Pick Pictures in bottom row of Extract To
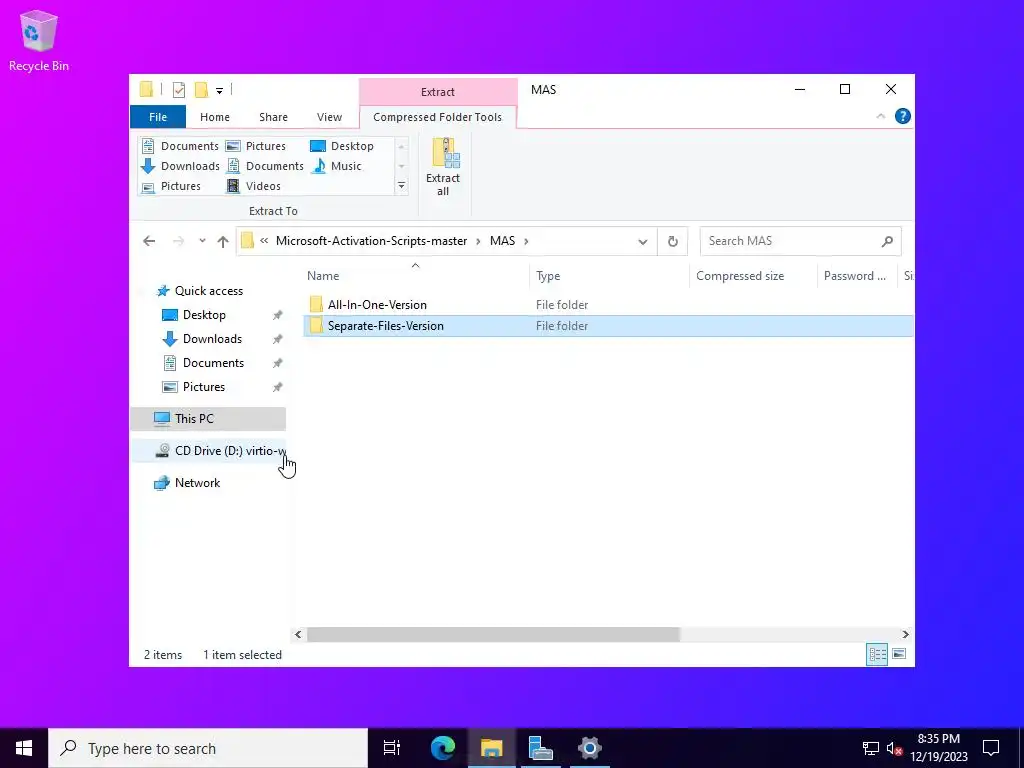Image resolution: width=1024 pixels, height=768 pixels. 171,186
